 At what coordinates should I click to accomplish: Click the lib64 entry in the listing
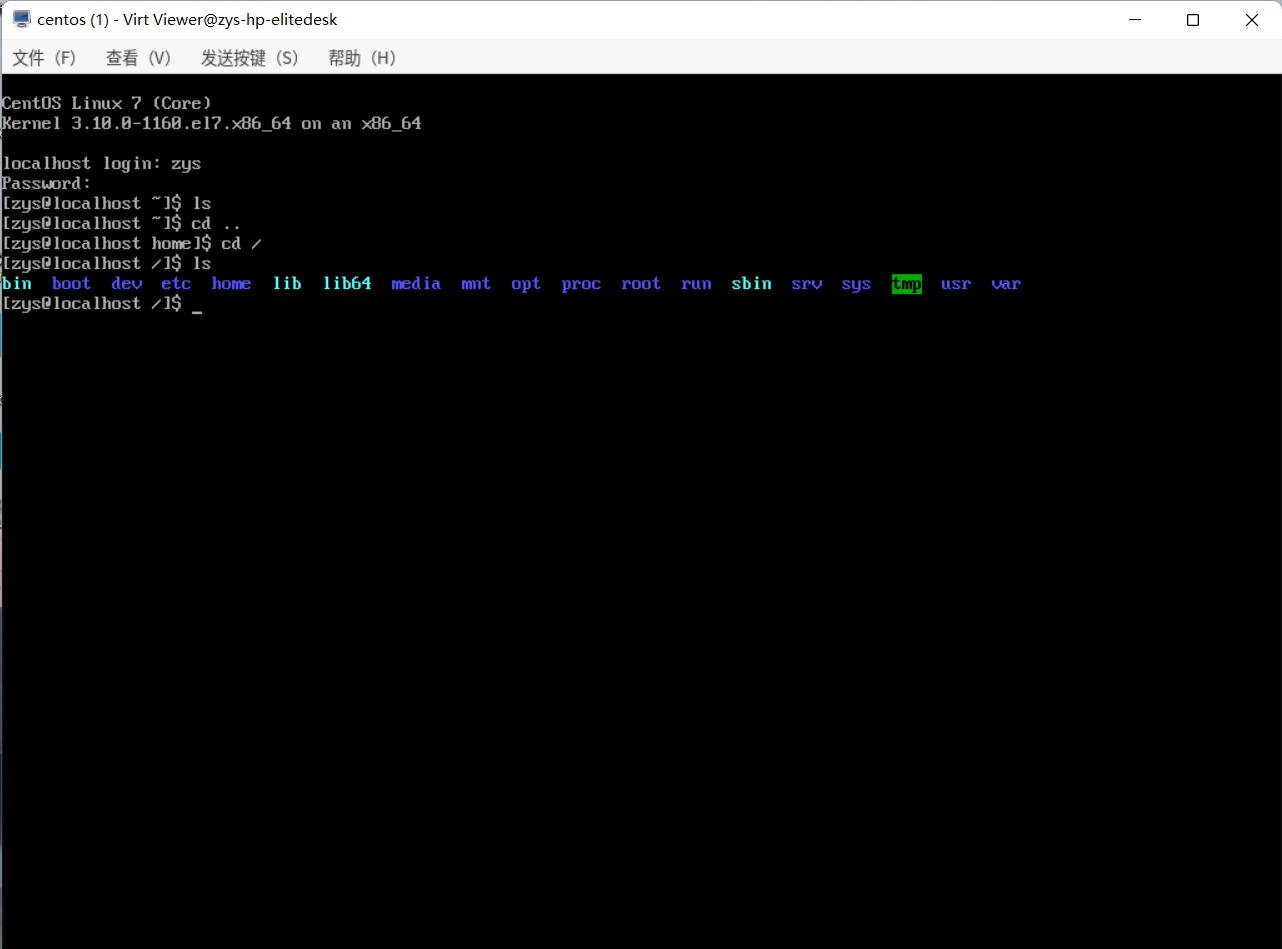[x=347, y=284]
